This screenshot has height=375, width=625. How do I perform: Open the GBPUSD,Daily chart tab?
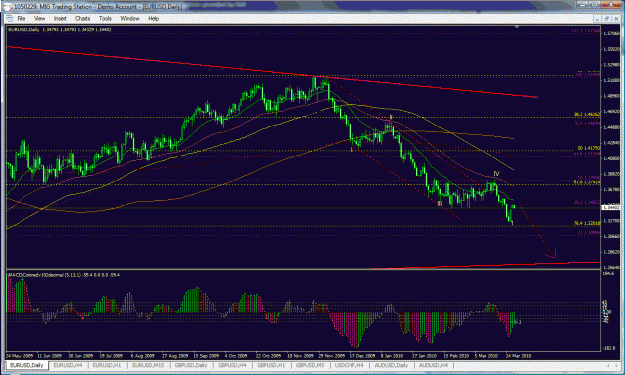point(191,365)
